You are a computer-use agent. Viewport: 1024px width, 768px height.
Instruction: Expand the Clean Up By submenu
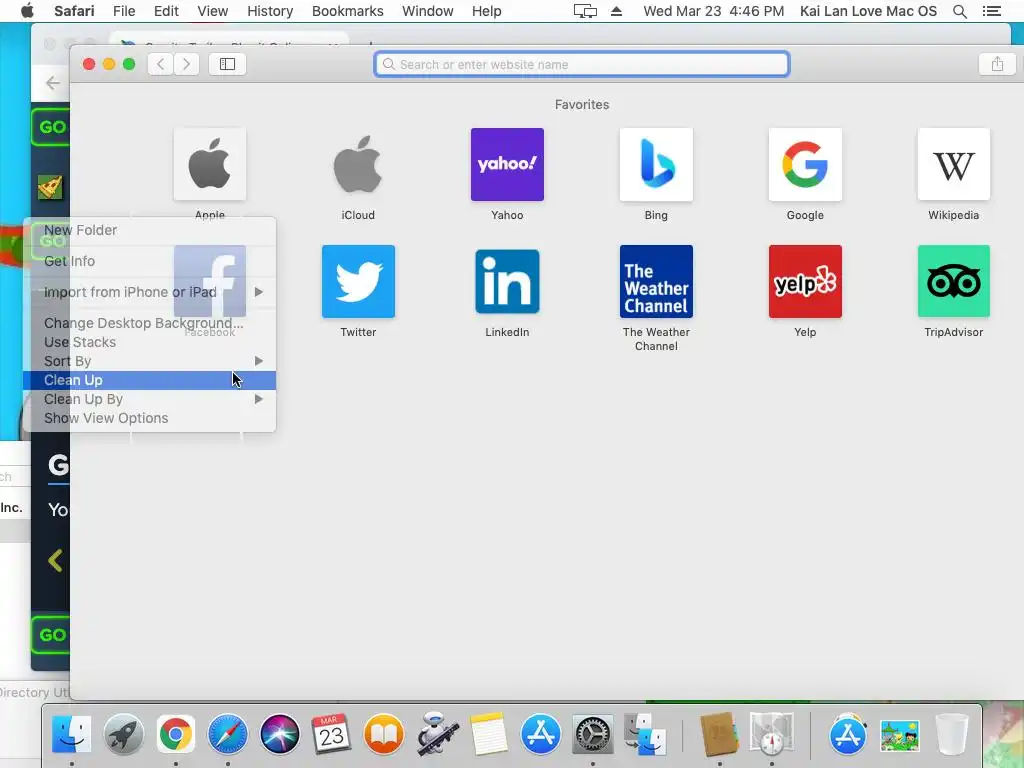150,399
